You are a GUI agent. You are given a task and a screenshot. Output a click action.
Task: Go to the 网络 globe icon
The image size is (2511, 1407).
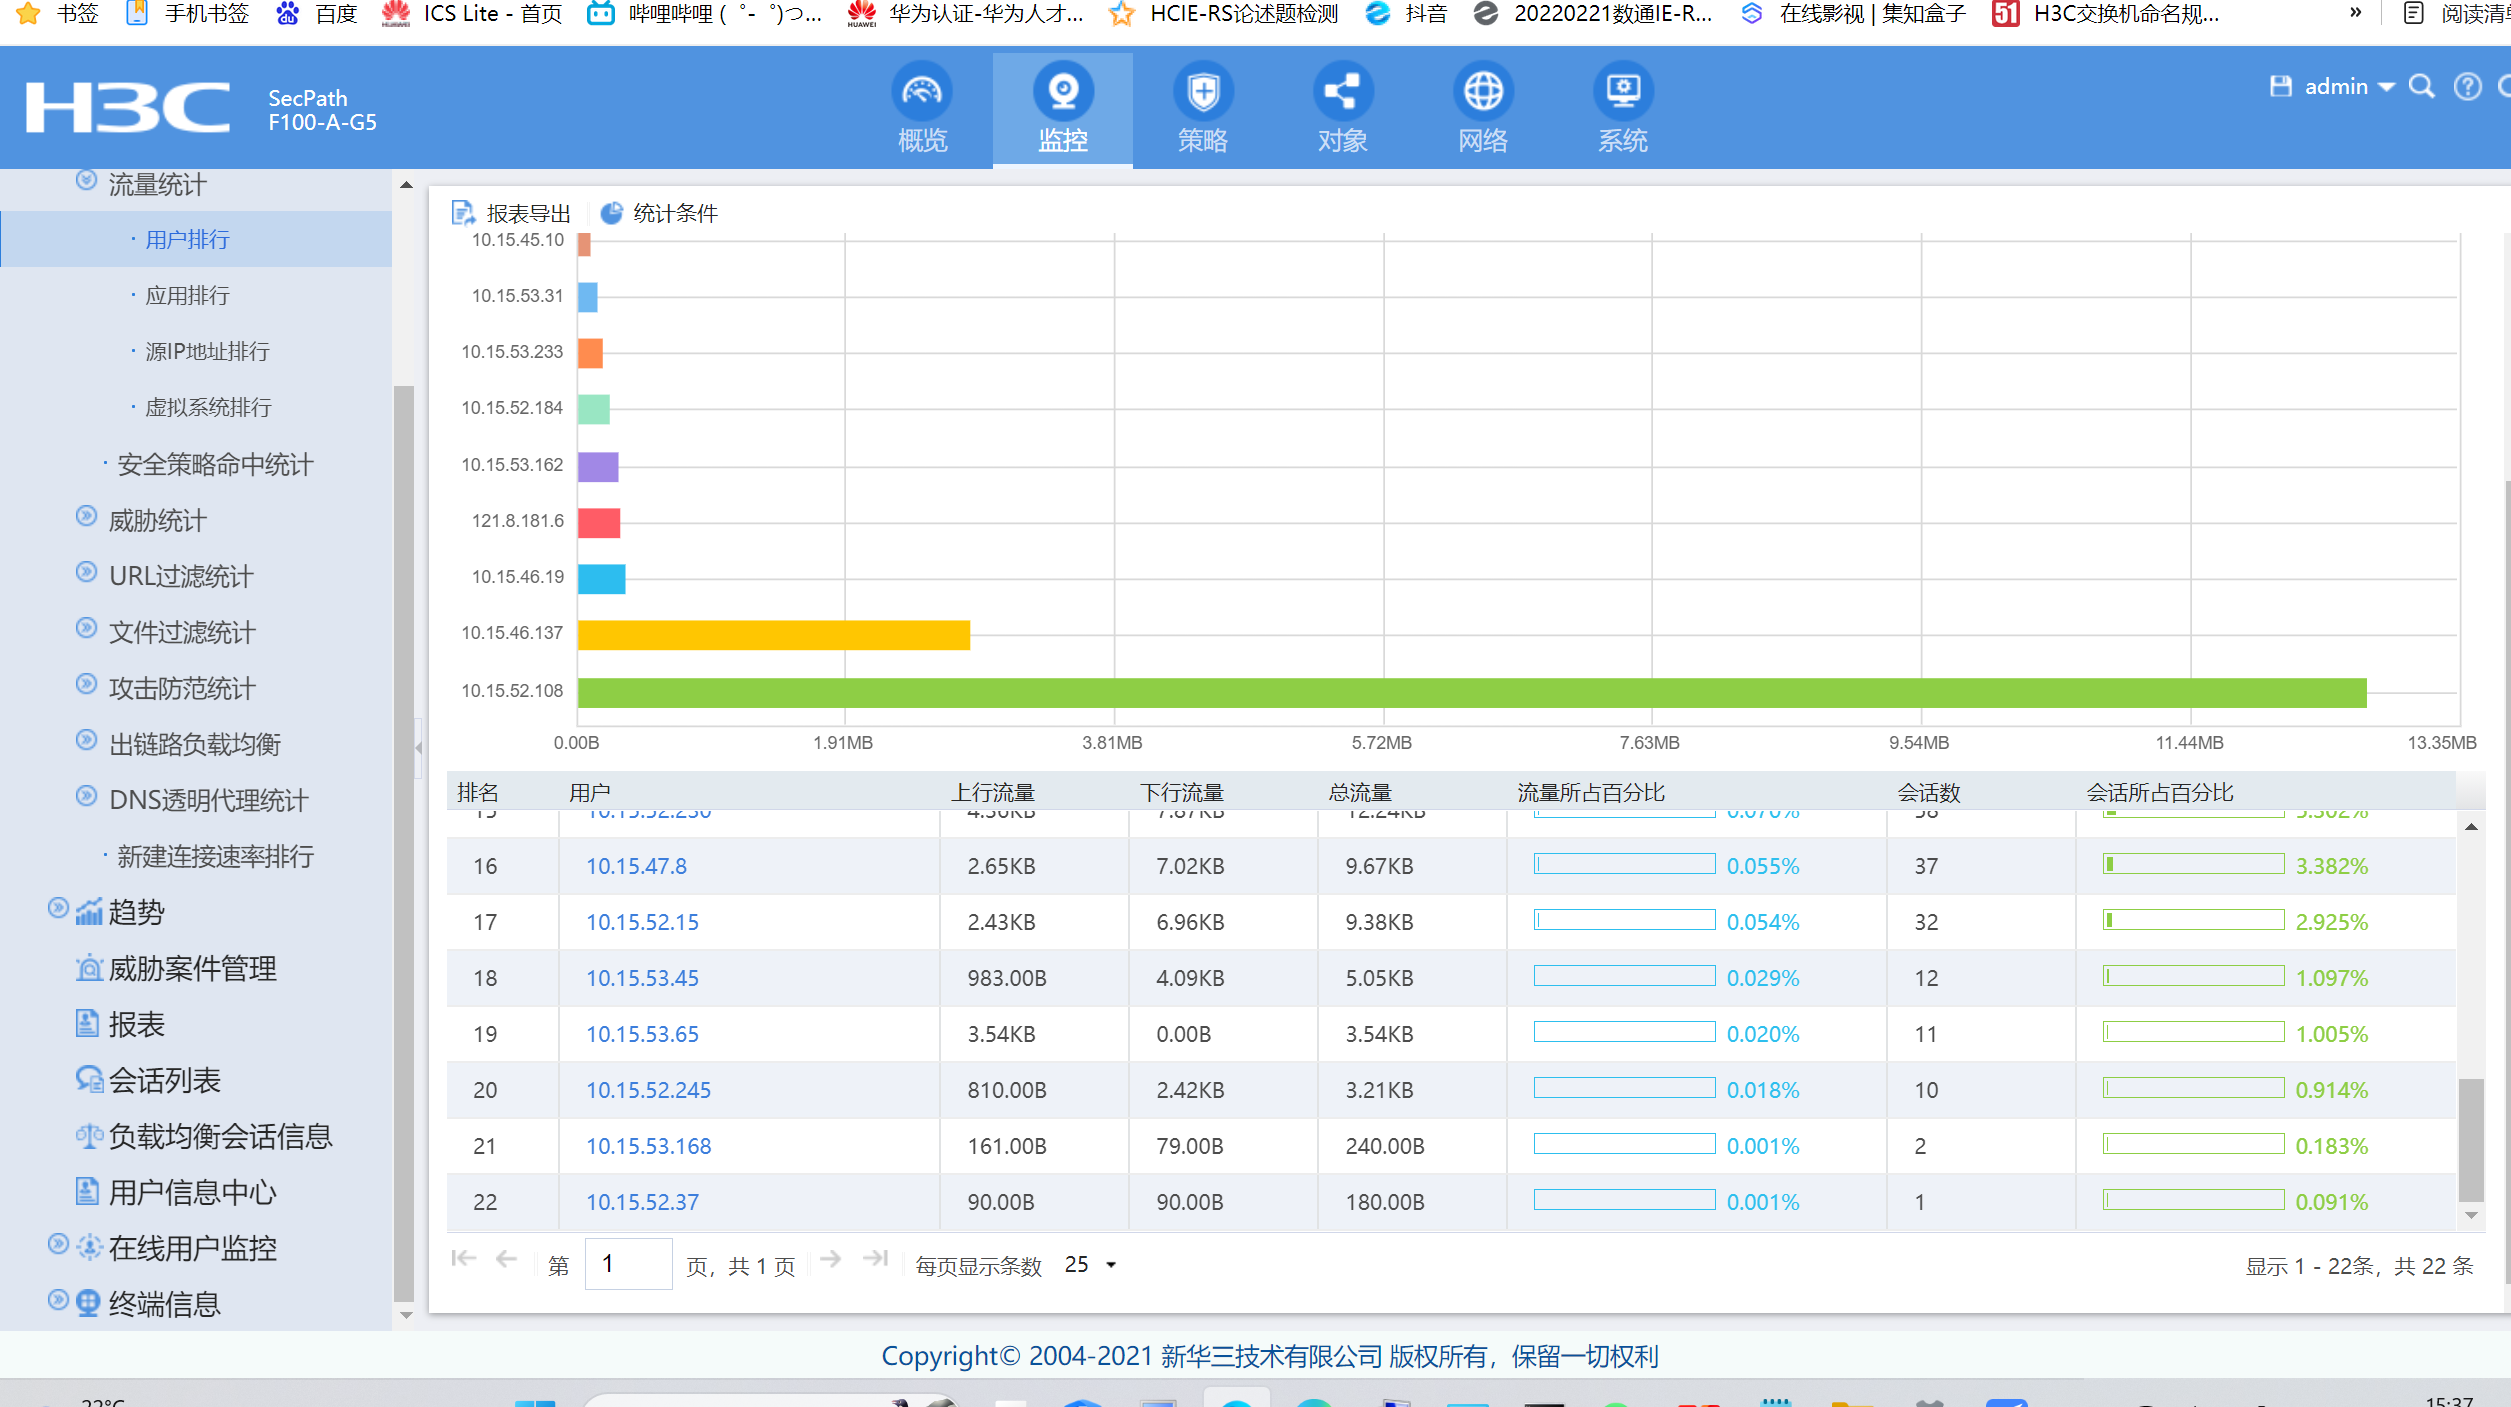[x=1482, y=92]
